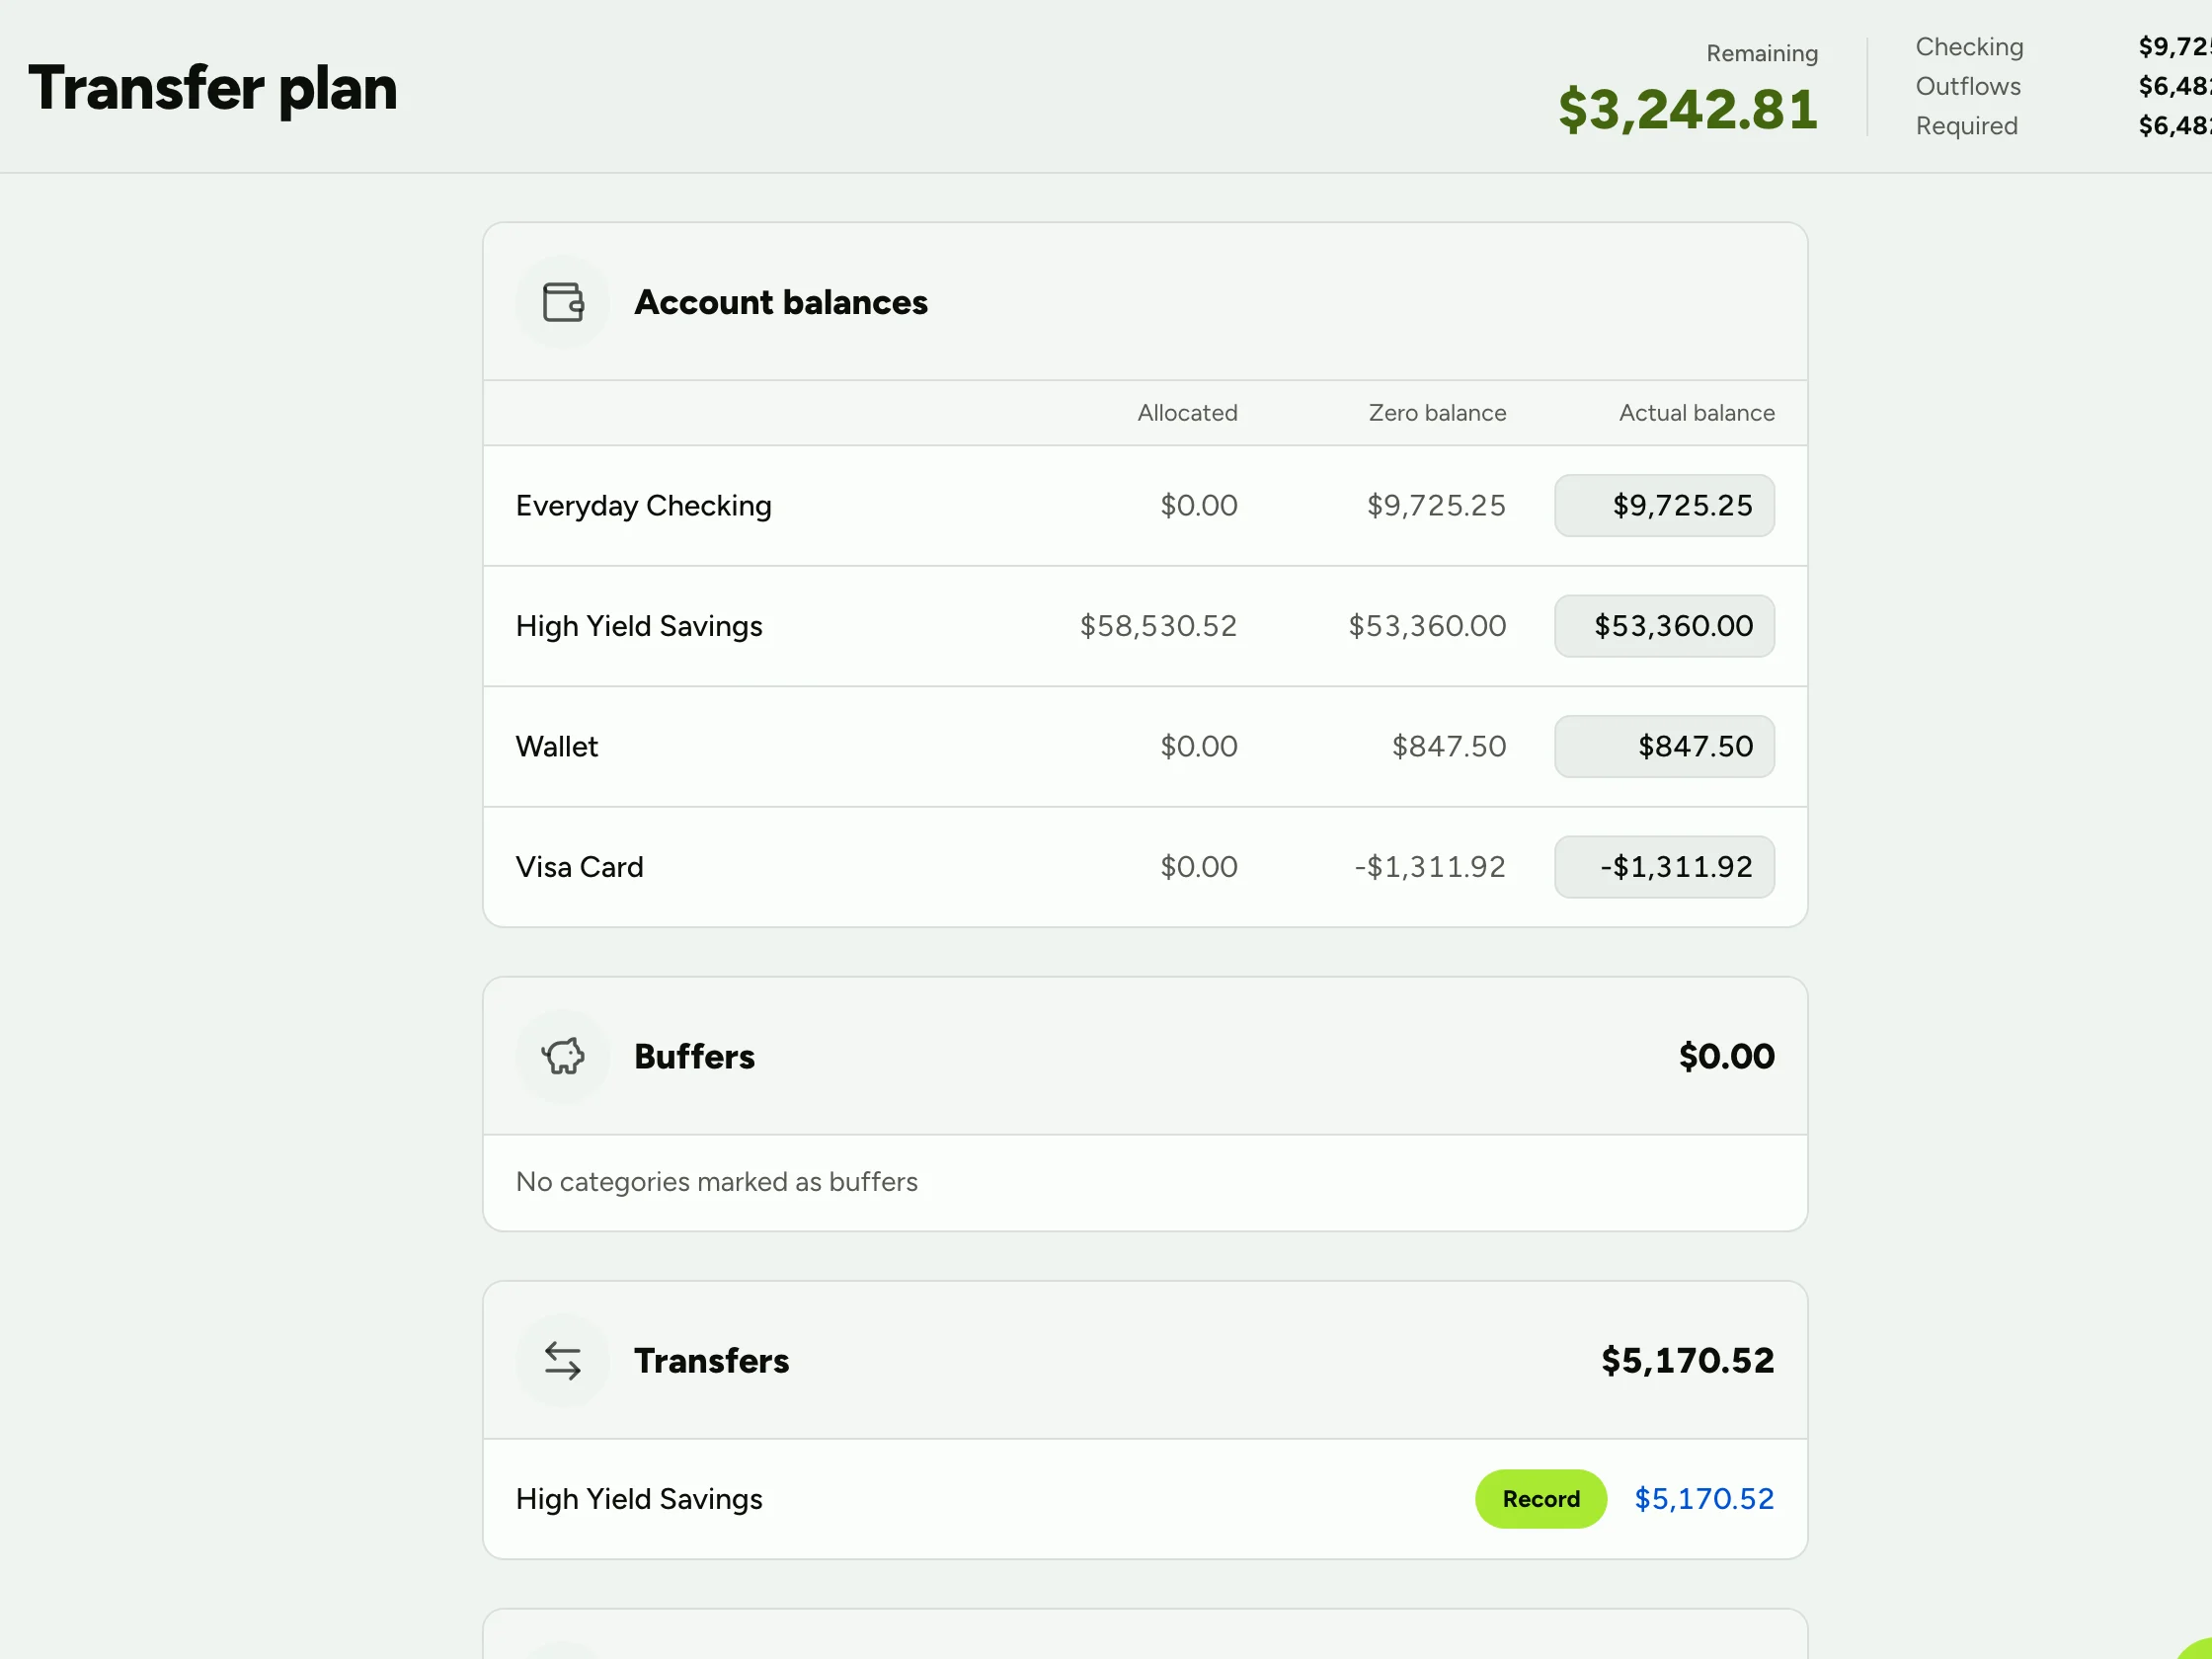Image resolution: width=2212 pixels, height=1659 pixels.
Task: Edit Everyday Checking actual balance field
Action: (x=1664, y=505)
